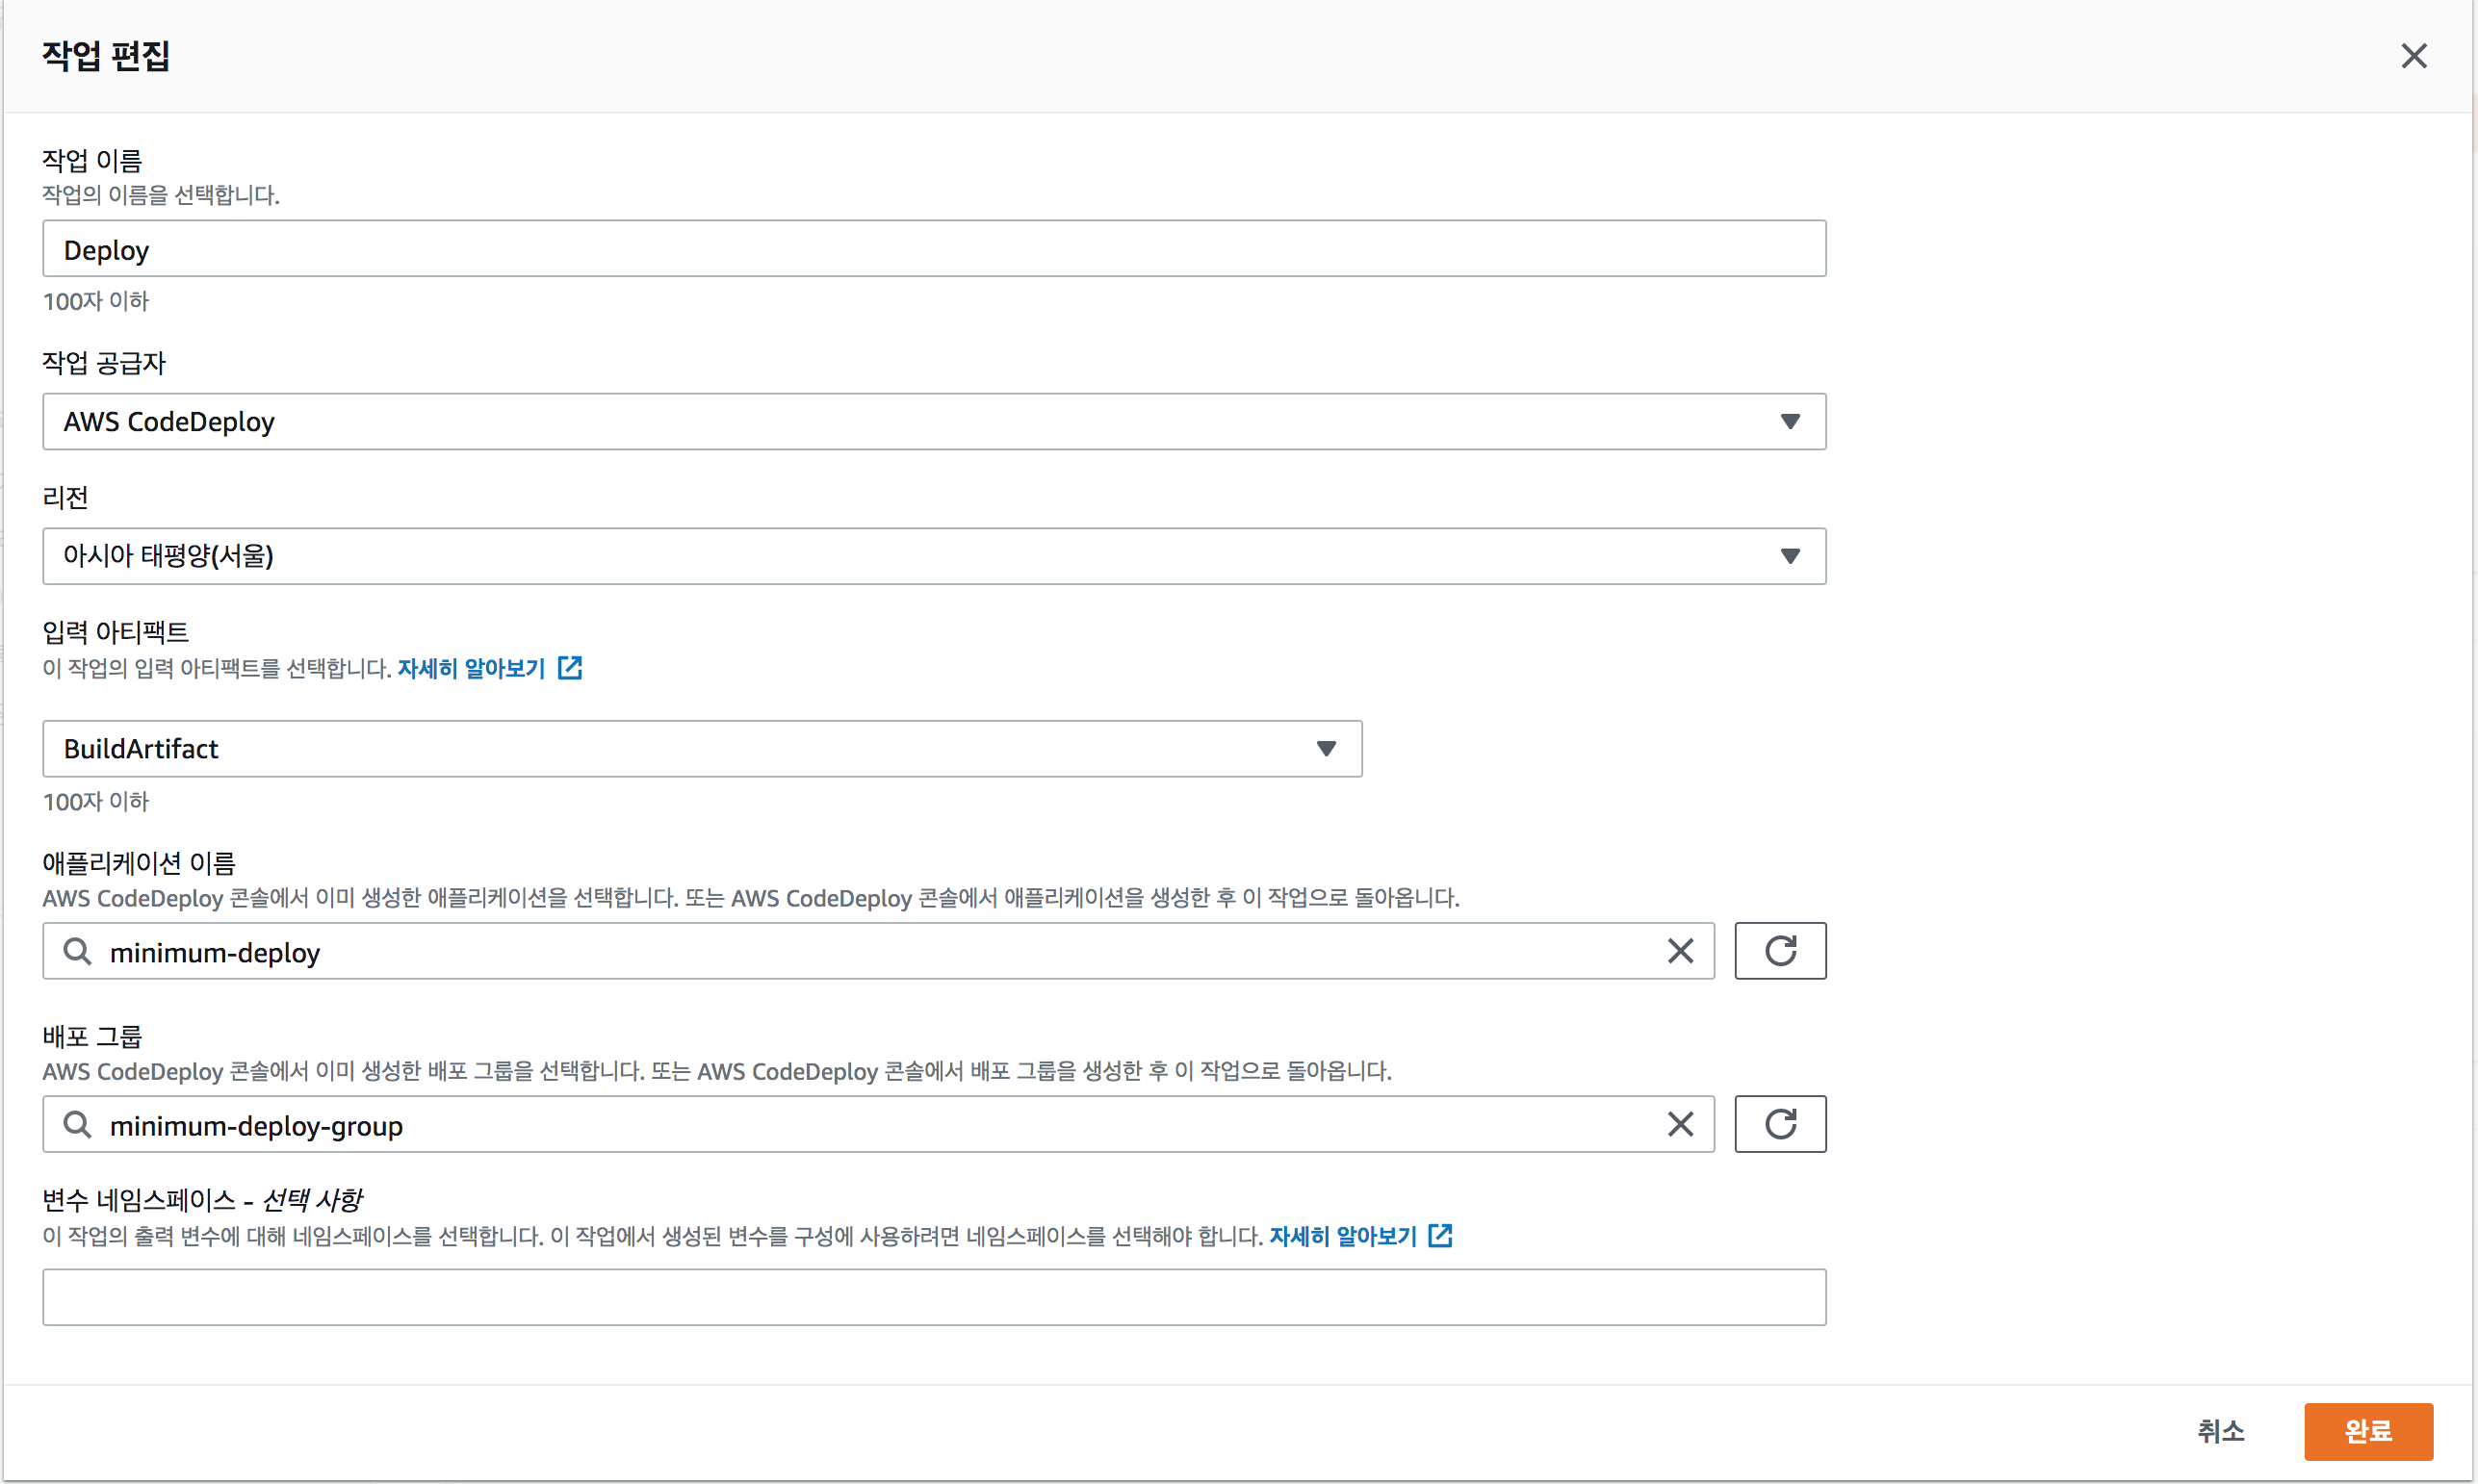Clear the minimum-deploy application name field
The height and width of the screenshot is (1484, 2478).
point(1680,951)
